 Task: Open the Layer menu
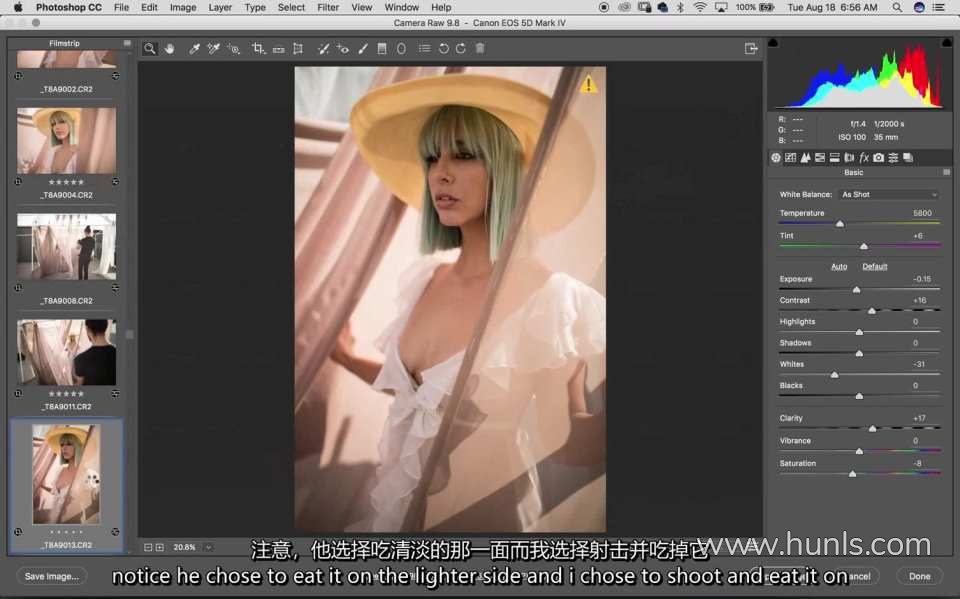click(220, 7)
